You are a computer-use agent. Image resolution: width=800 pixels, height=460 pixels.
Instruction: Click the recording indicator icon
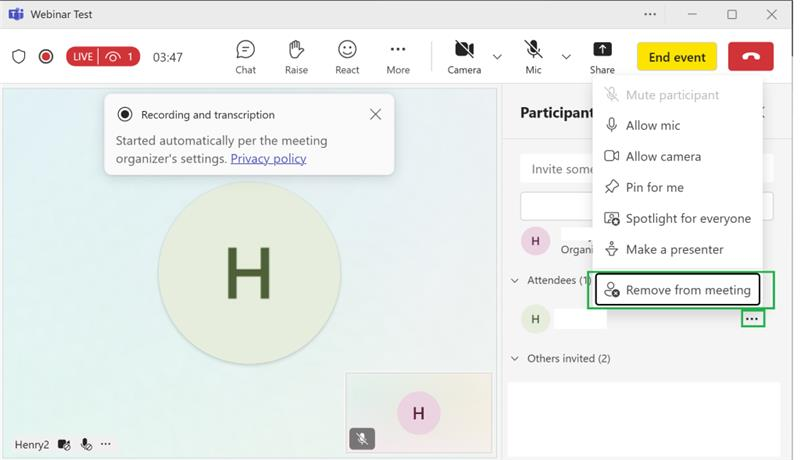(x=46, y=56)
